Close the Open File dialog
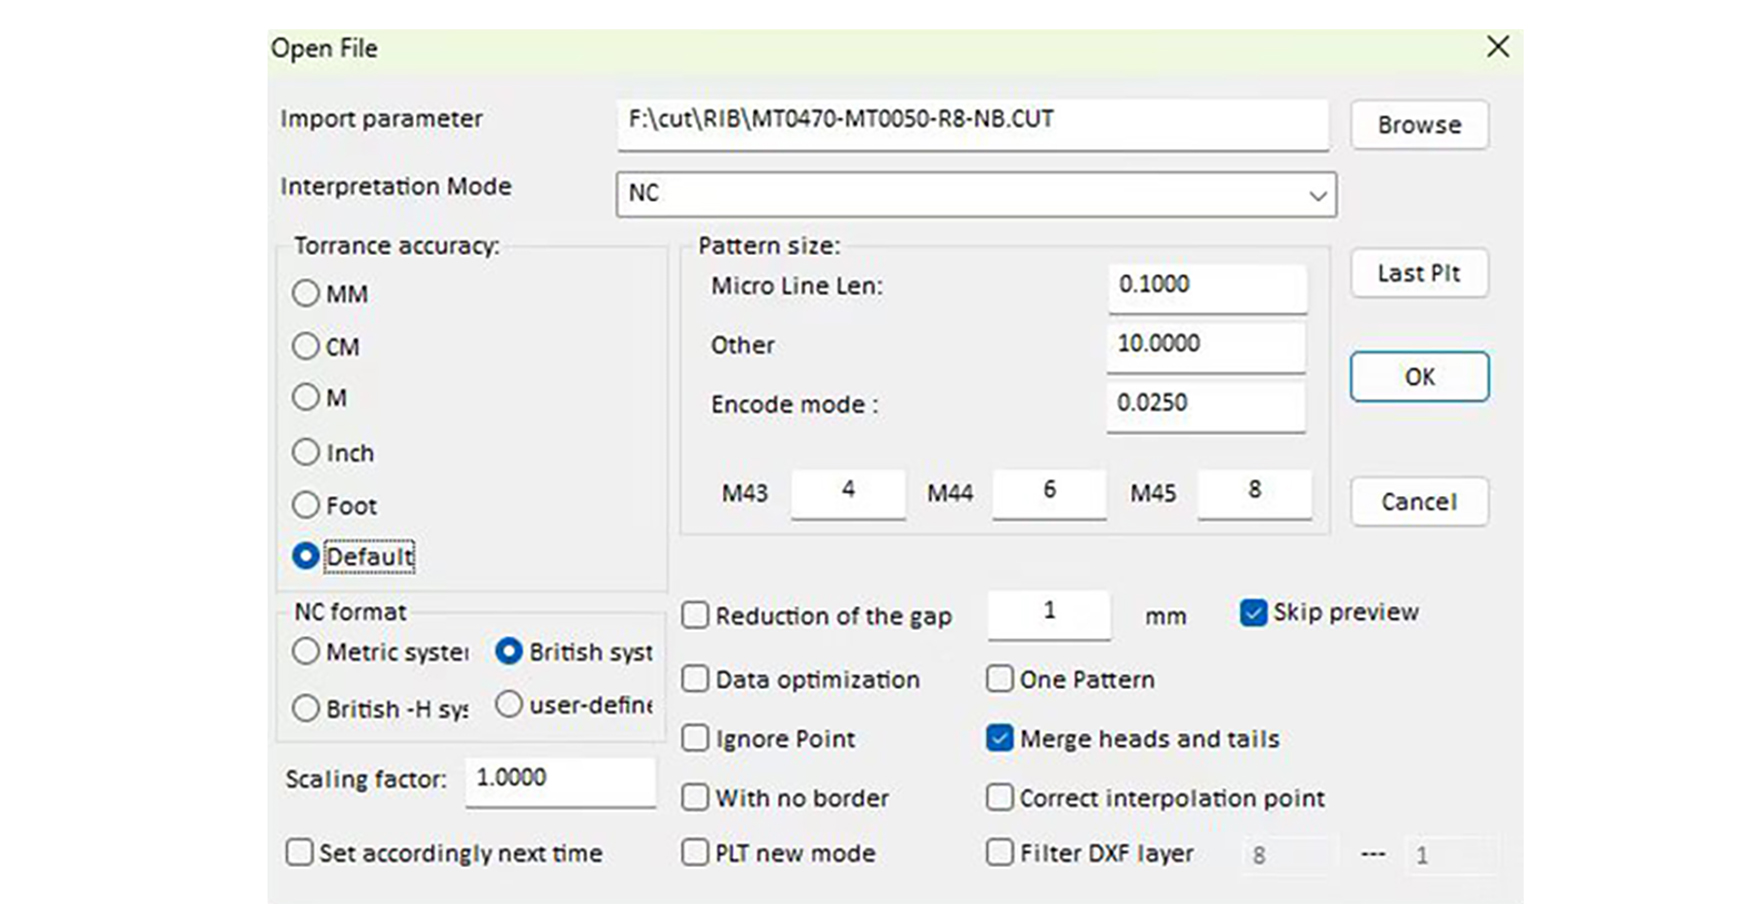Viewport: 1758px width, 920px height. 1497,47
